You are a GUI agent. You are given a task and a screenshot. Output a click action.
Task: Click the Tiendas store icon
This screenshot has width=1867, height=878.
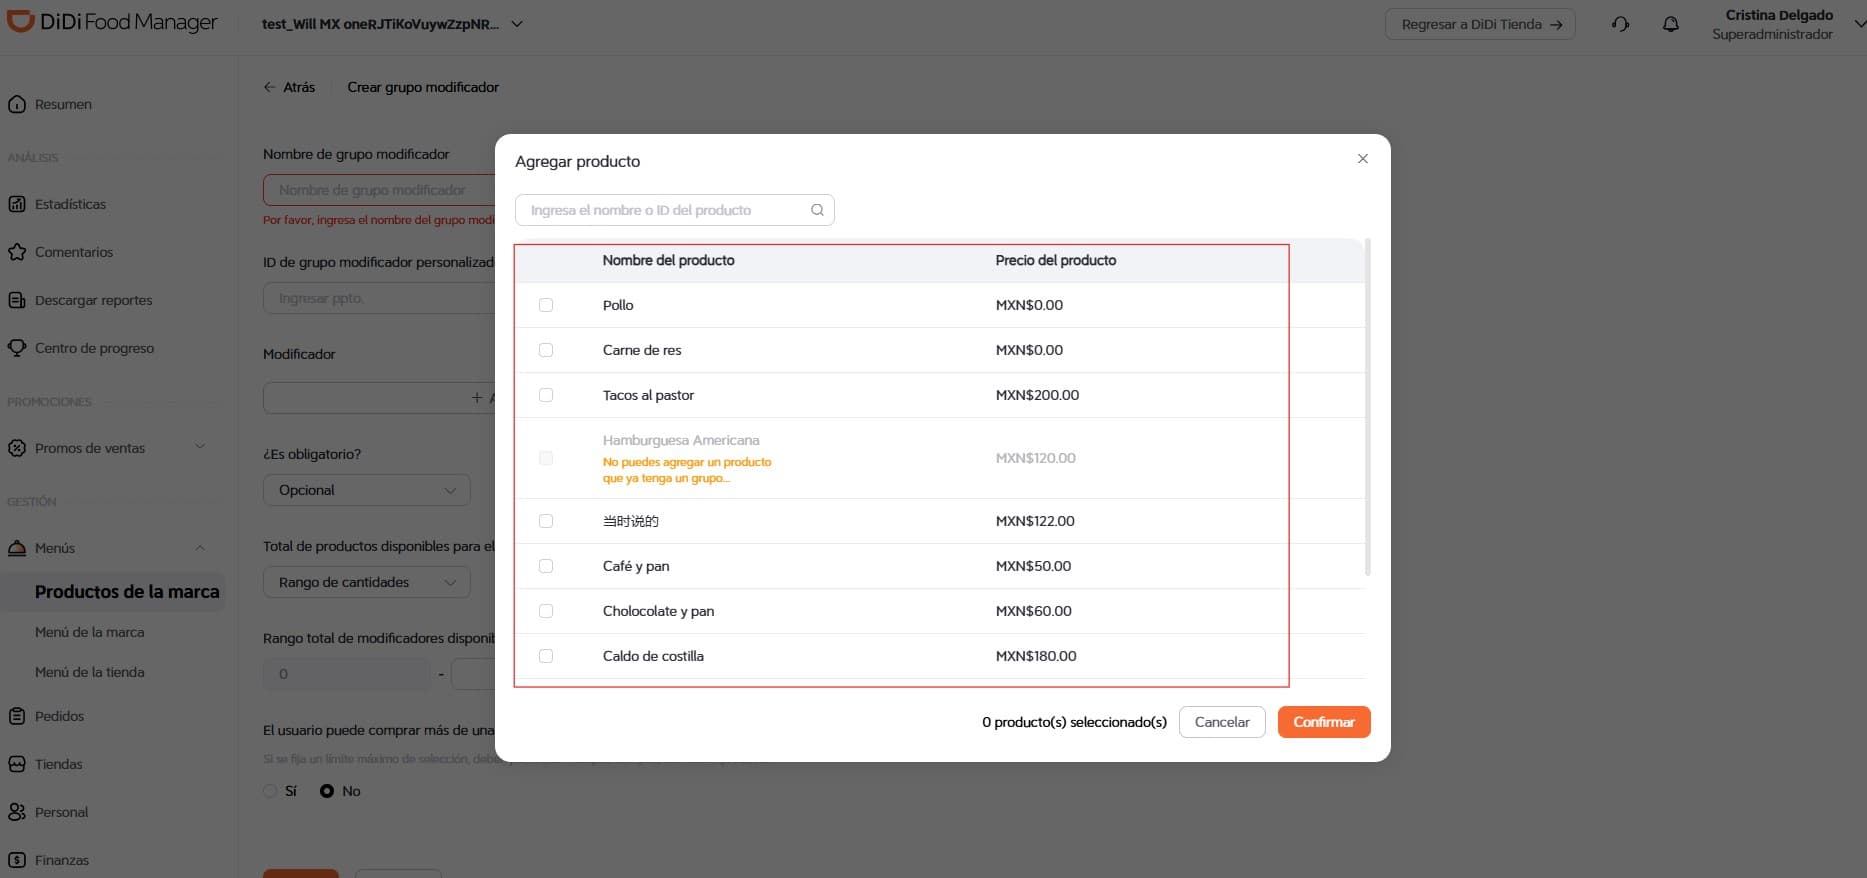17,764
